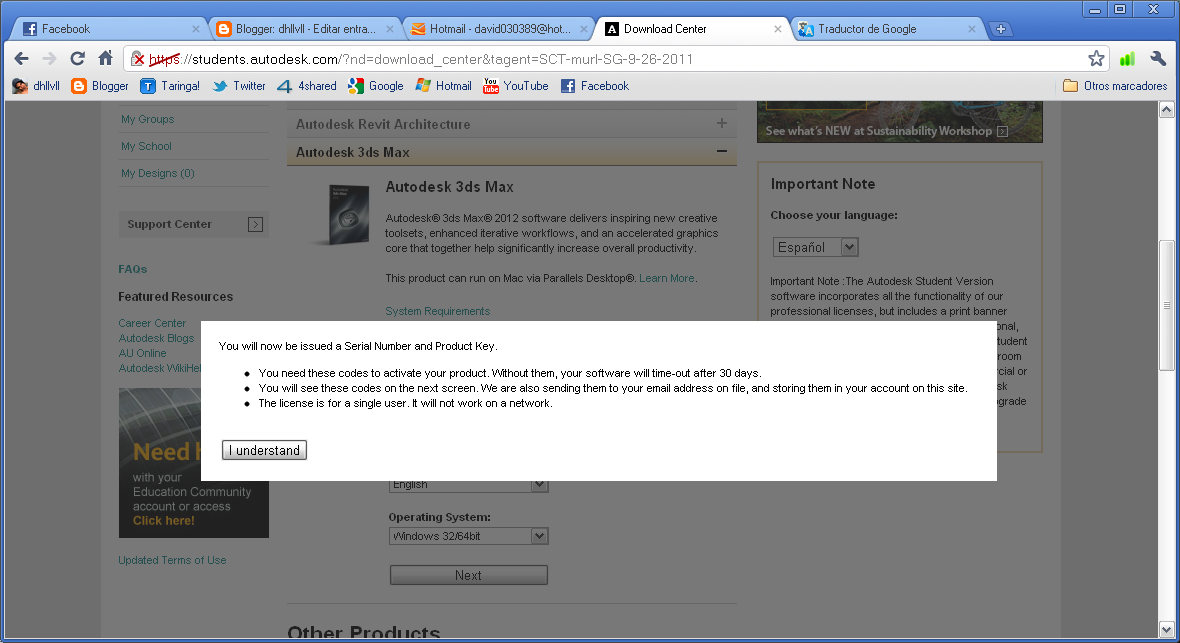Close the Hotmail tab
The height and width of the screenshot is (643, 1180).
pyautogui.click(x=583, y=29)
